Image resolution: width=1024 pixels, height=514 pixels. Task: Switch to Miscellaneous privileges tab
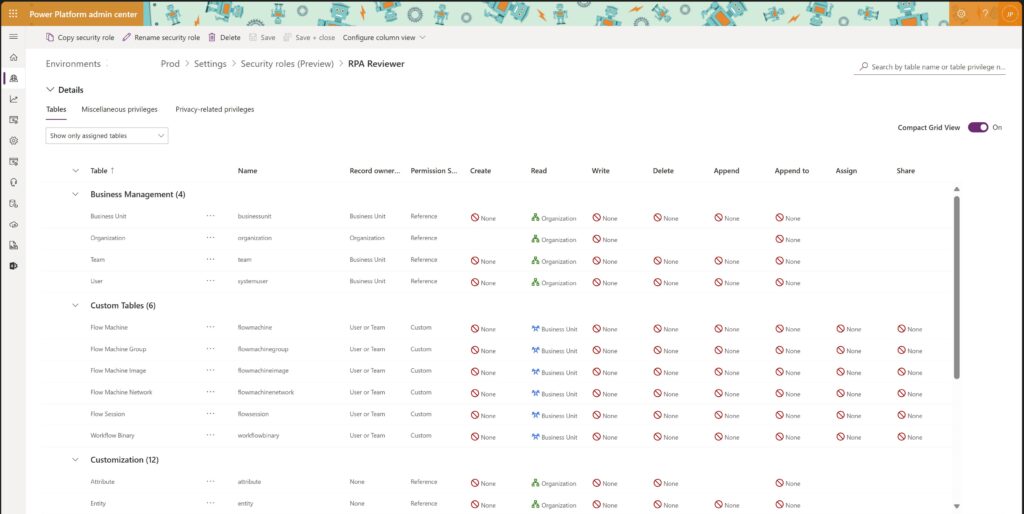(119, 109)
